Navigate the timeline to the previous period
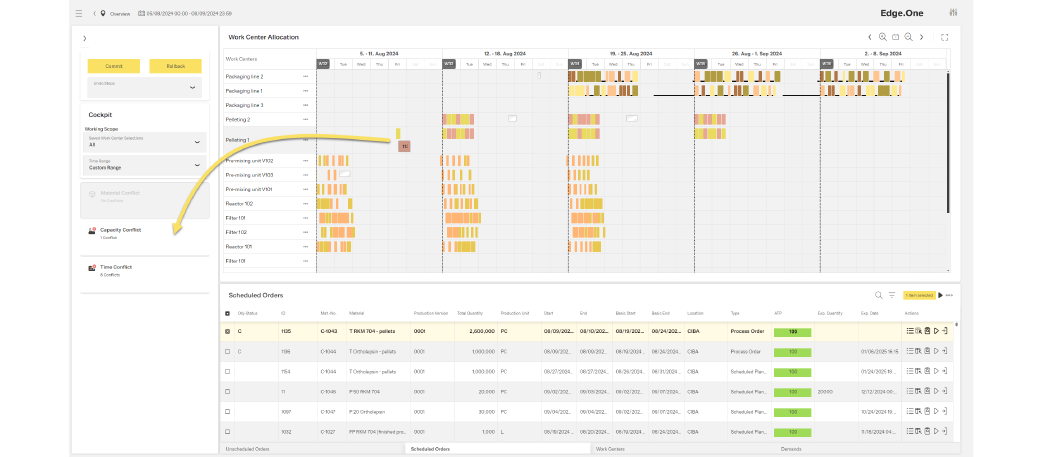Image resolution: width=1042 pixels, height=457 pixels. coord(870,37)
